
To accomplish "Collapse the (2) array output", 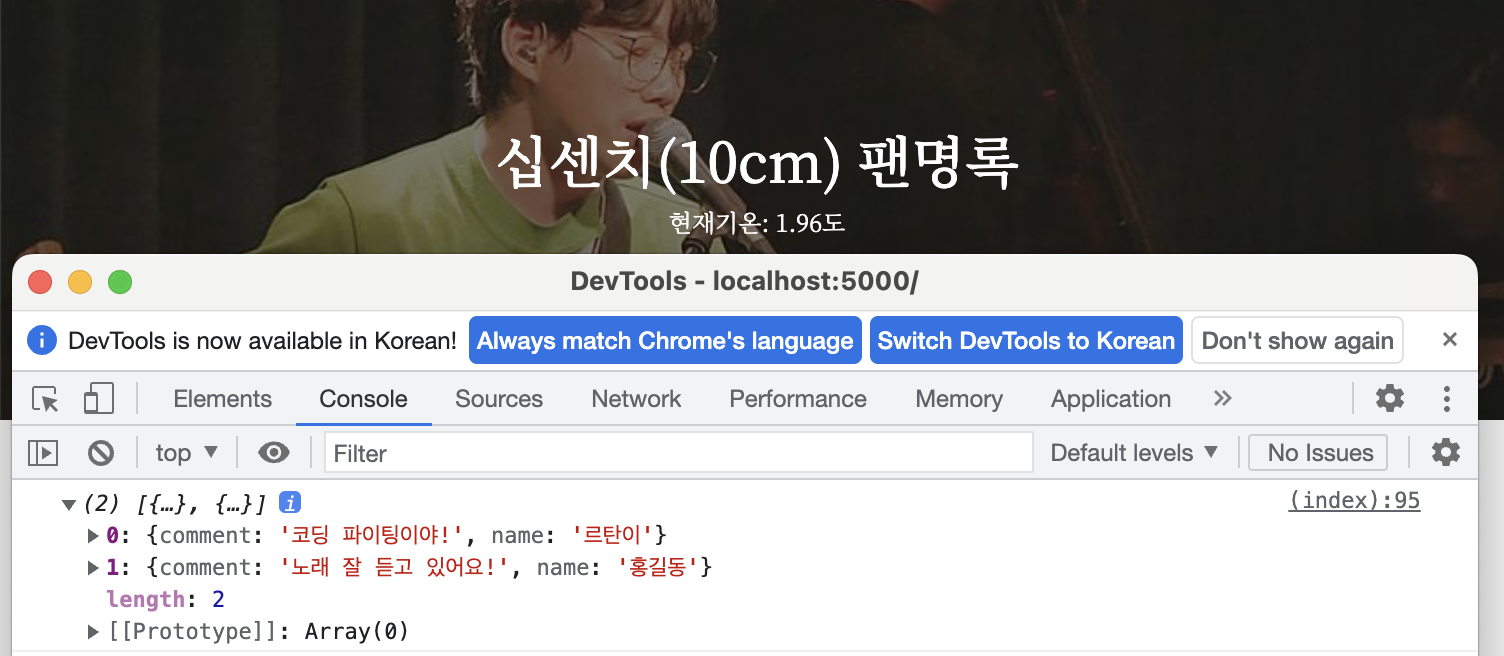I will point(68,504).
